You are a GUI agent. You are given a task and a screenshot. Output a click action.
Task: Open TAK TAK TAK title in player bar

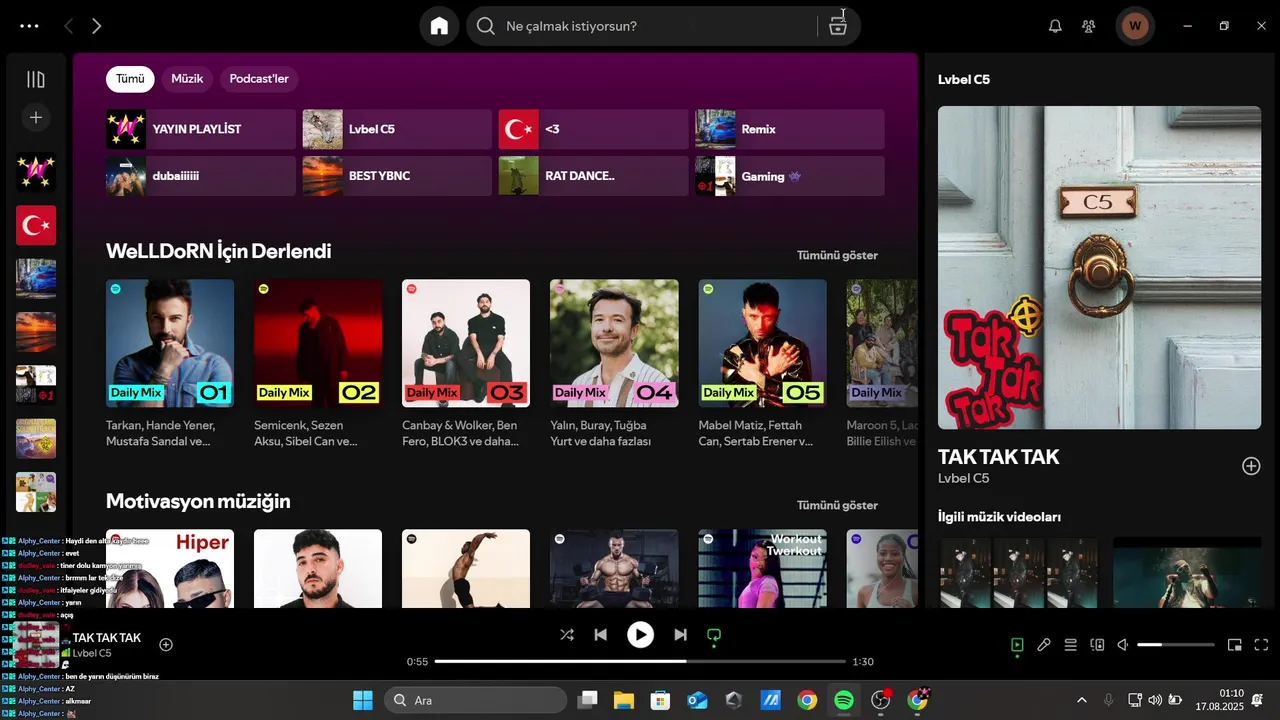[107, 637]
